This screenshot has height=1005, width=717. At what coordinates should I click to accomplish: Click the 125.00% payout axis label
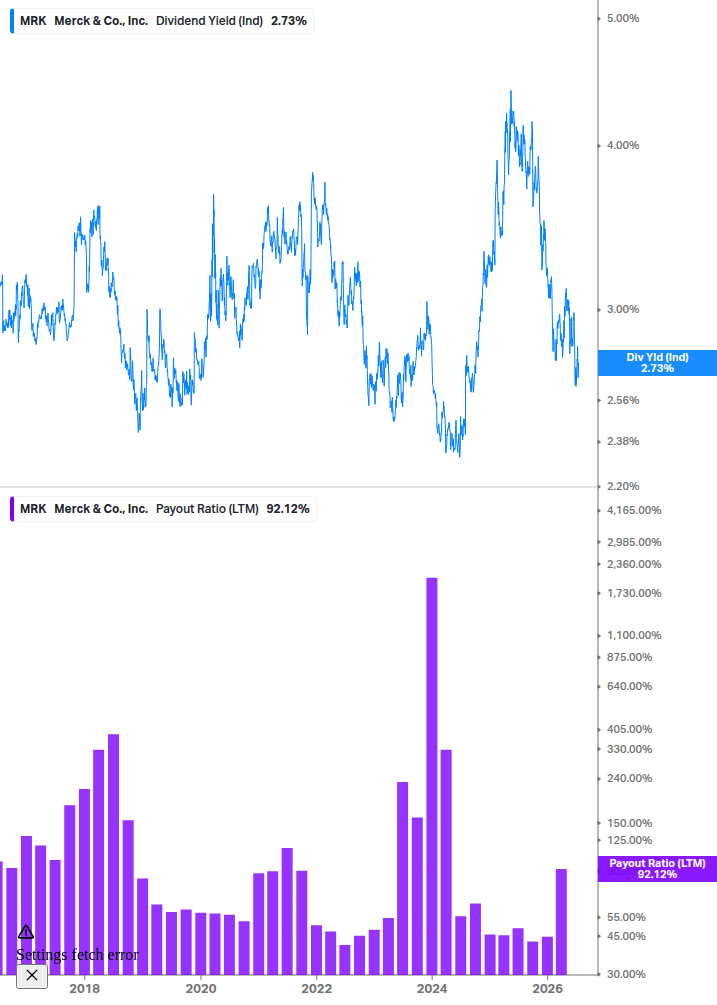pyautogui.click(x=629, y=840)
